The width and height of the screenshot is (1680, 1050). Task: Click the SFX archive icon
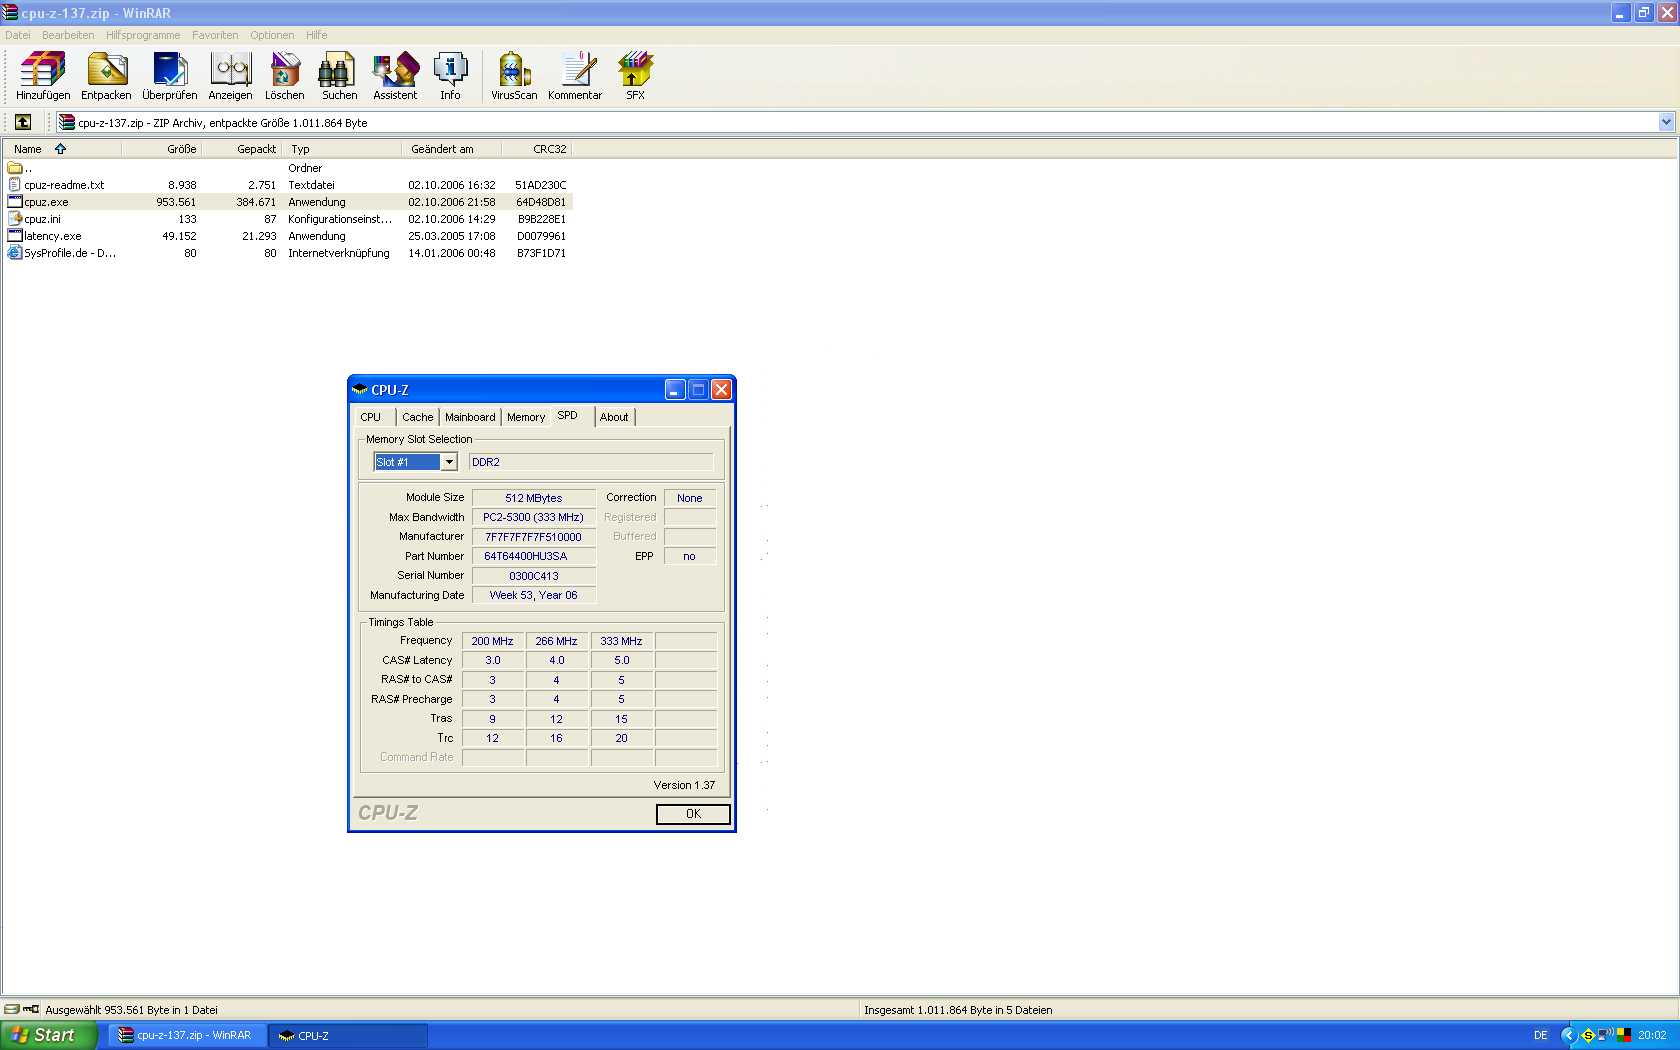(x=635, y=76)
